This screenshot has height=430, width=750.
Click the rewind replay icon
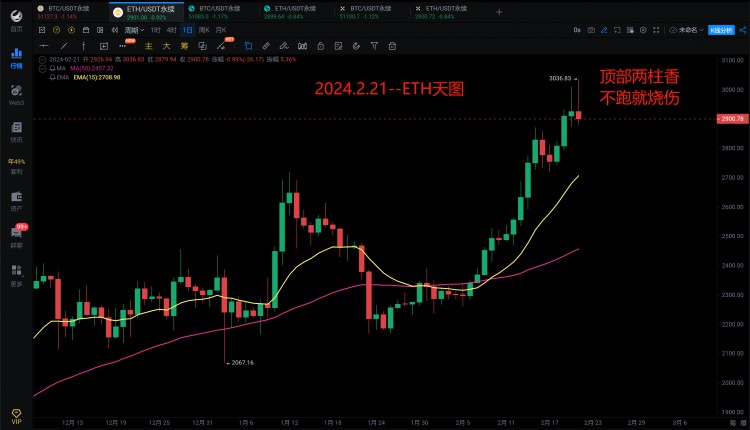(115, 30)
